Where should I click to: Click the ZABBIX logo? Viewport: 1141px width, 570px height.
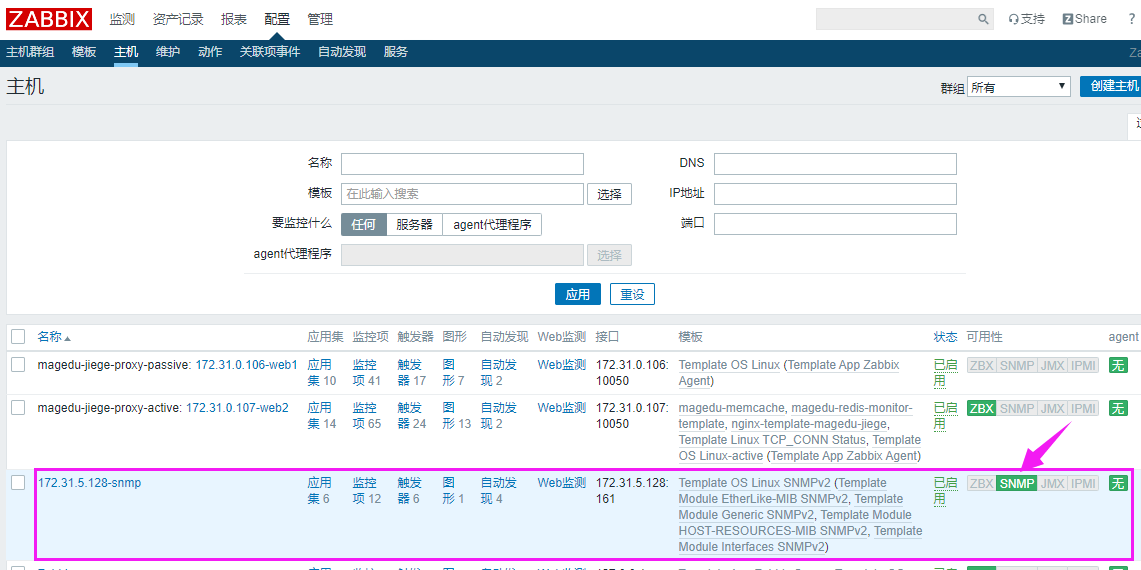49,19
